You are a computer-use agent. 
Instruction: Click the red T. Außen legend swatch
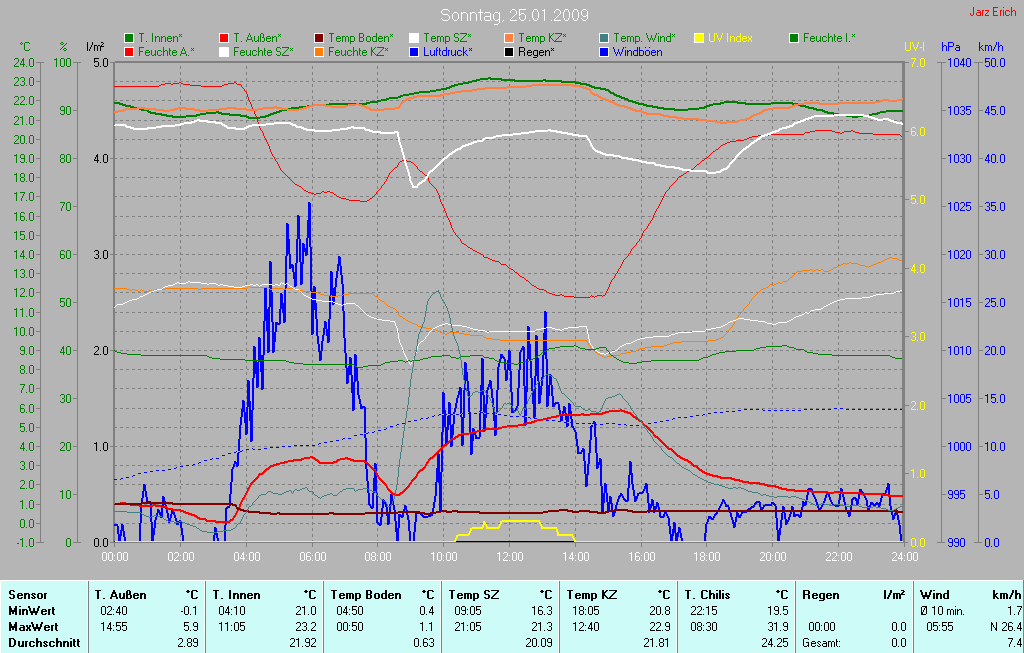224,39
